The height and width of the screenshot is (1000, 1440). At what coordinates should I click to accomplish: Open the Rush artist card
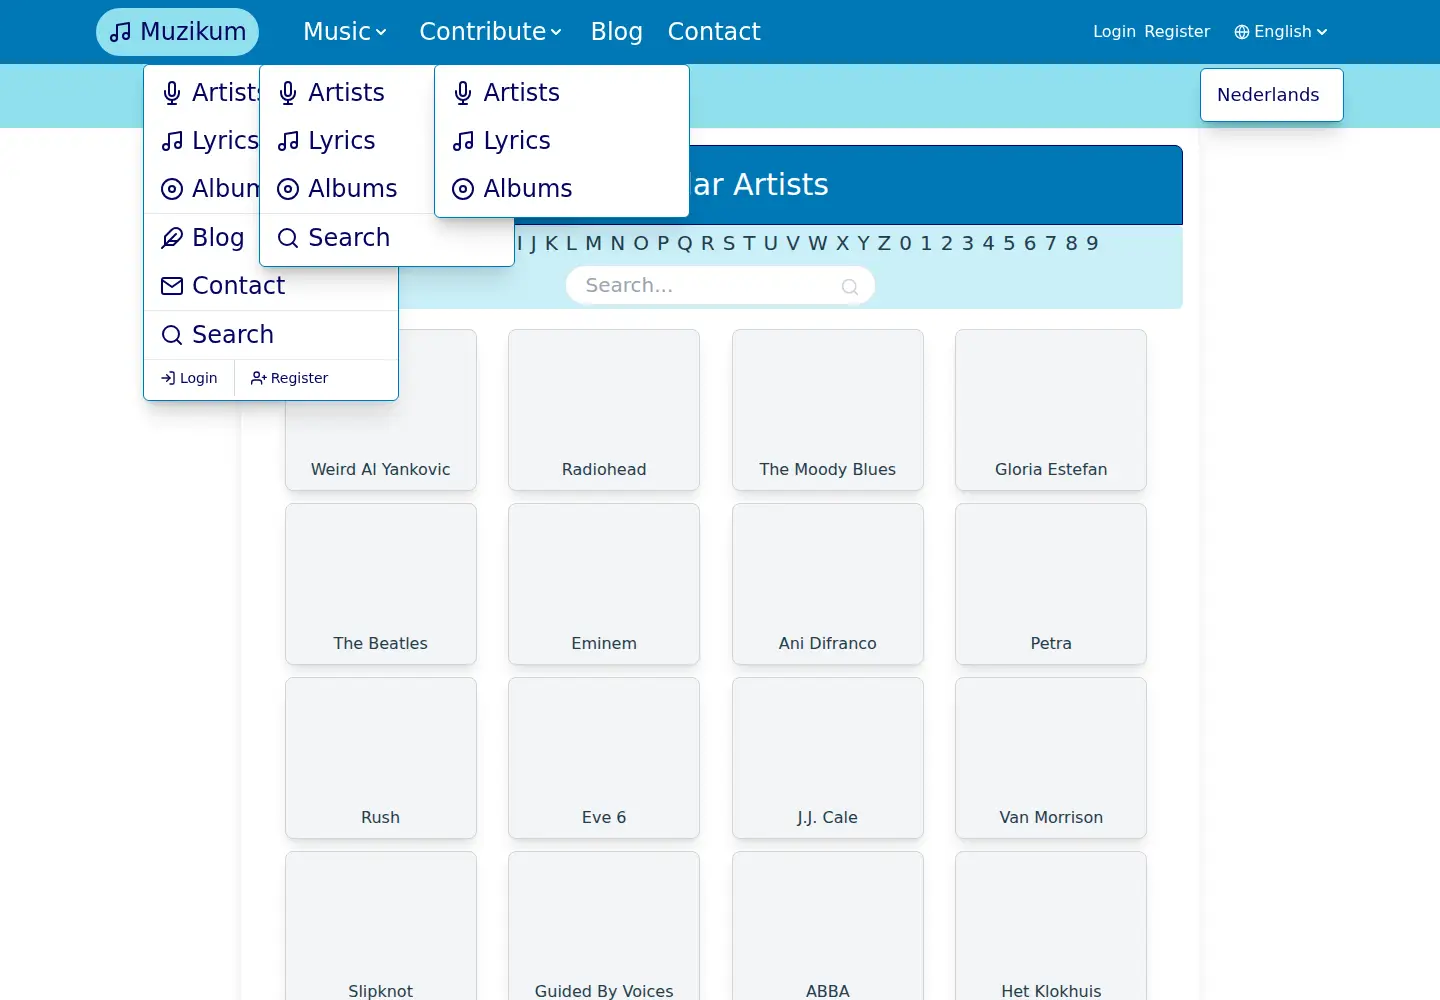pyautogui.click(x=381, y=758)
